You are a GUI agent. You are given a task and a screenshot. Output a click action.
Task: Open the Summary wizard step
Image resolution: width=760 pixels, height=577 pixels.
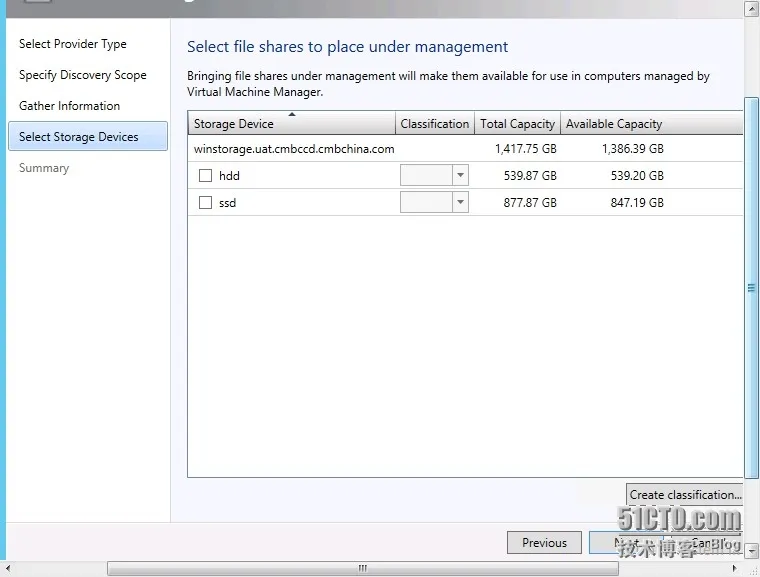(x=44, y=168)
